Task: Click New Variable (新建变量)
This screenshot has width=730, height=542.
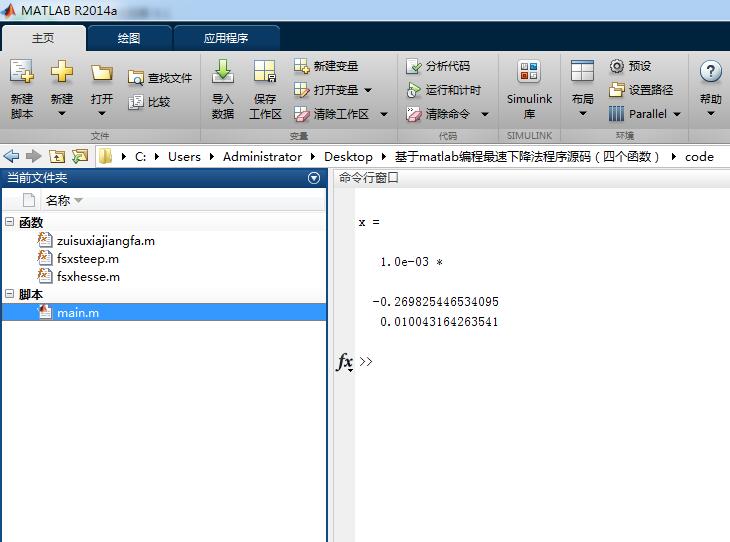Action: 326,66
